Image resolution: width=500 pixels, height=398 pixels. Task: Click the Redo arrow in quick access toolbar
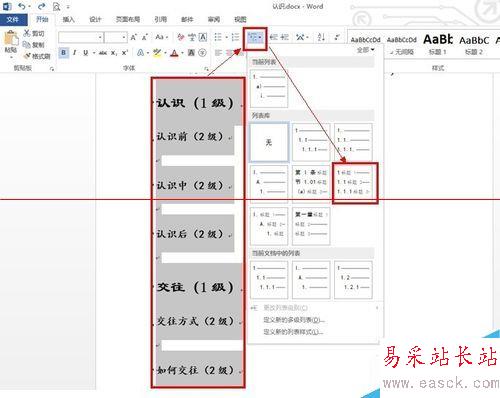pos(41,6)
